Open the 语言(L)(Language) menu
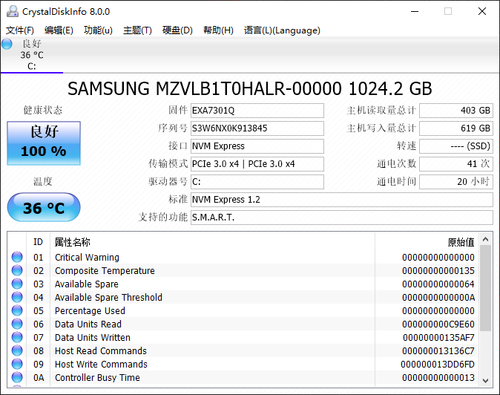This screenshot has width=500, height=395. click(282, 30)
